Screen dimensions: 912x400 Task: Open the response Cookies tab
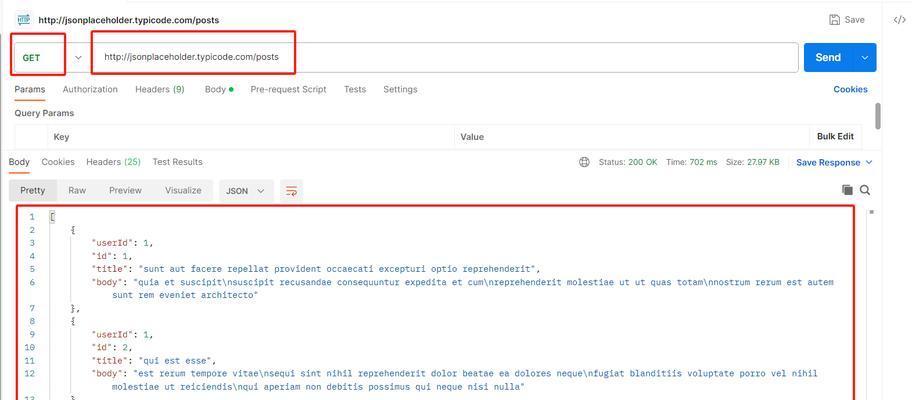tap(58, 162)
